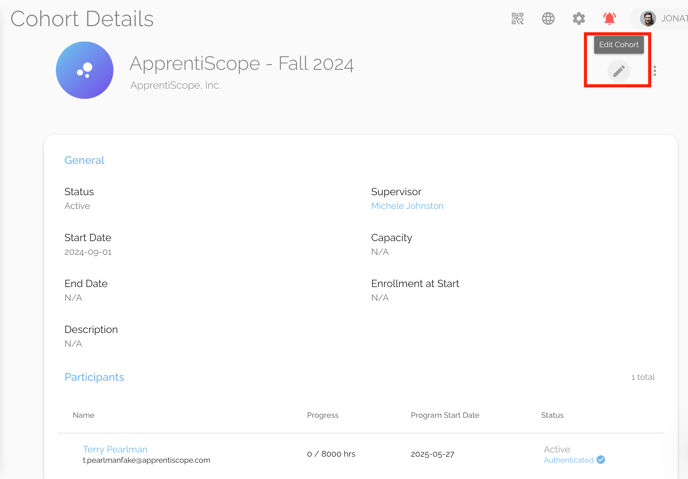
Task: Click the Edit Cohort pencil icon
Action: point(619,71)
